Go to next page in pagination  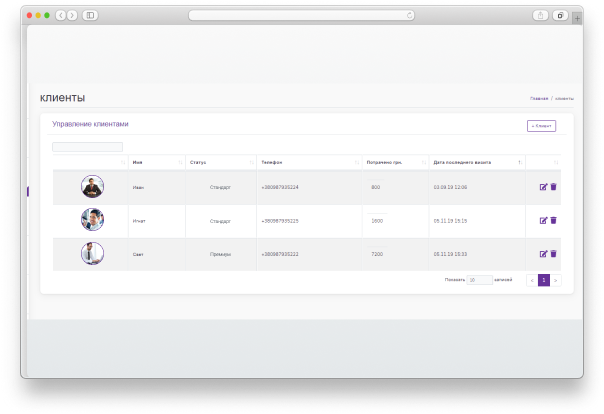[x=555, y=280]
